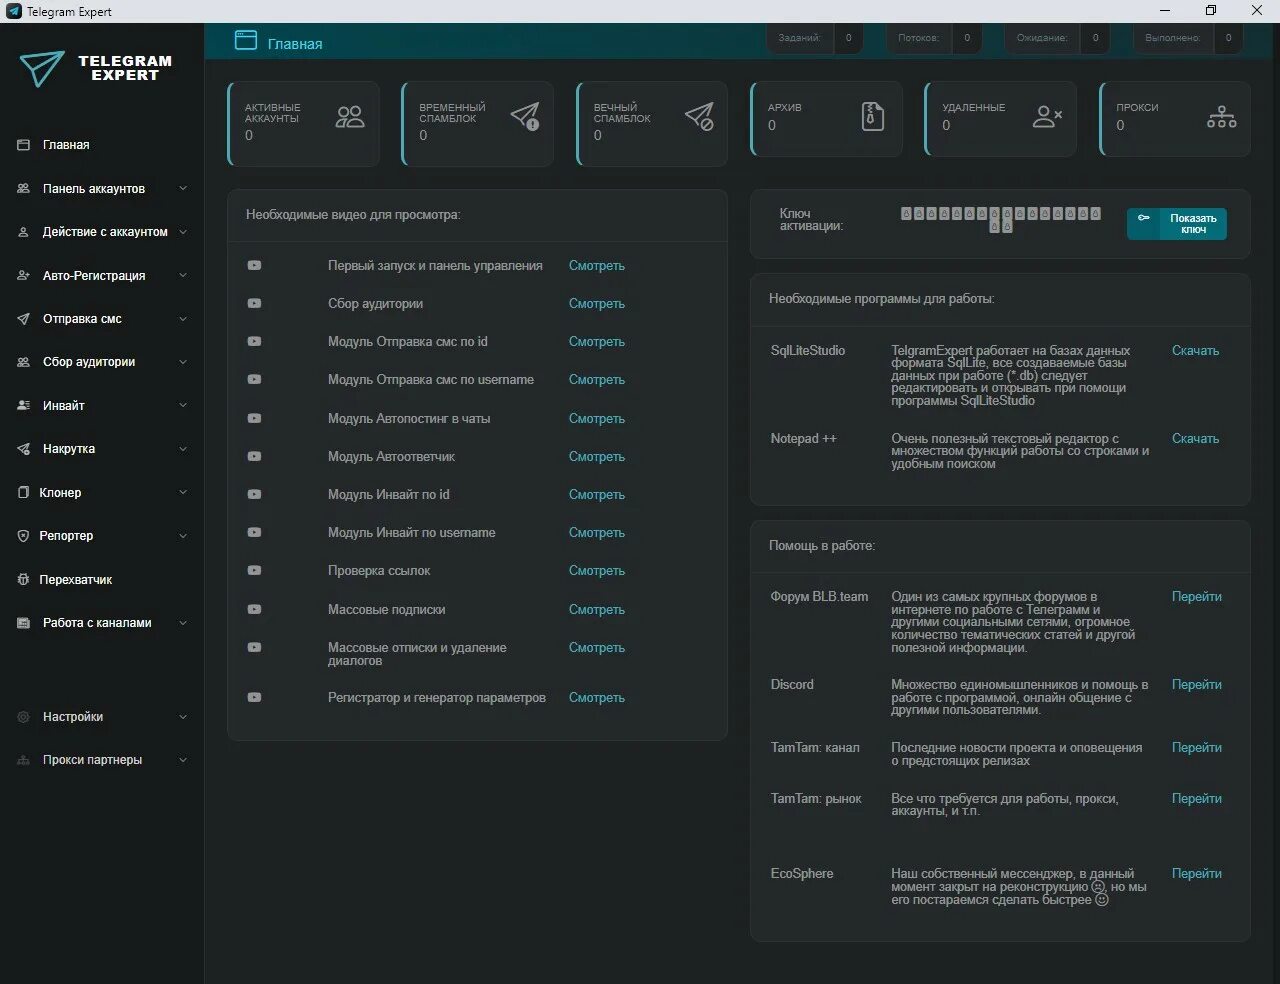Click the Временный спамблок plane icon
This screenshot has height=984, width=1280.
525,117
